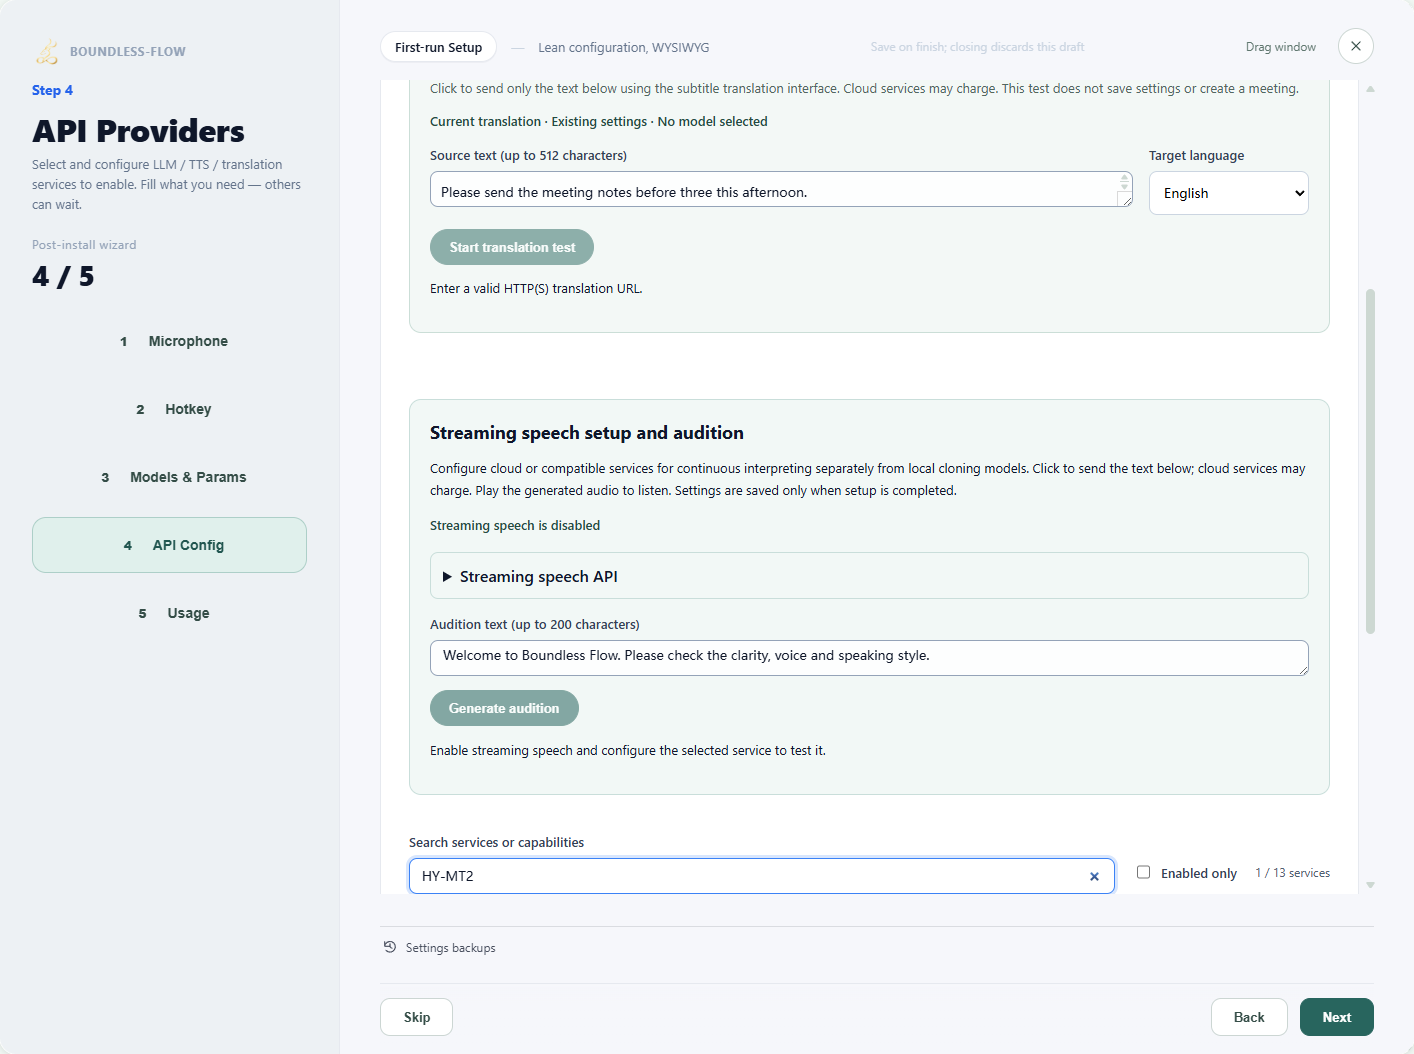Click the Boundless-Flow logo icon
1414x1054 pixels.
[47, 51]
